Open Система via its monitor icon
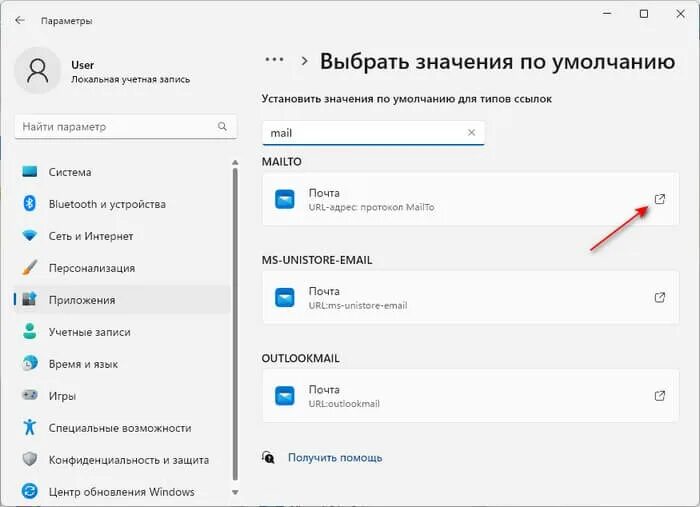Screen dimensions: 700x507 click(30, 172)
